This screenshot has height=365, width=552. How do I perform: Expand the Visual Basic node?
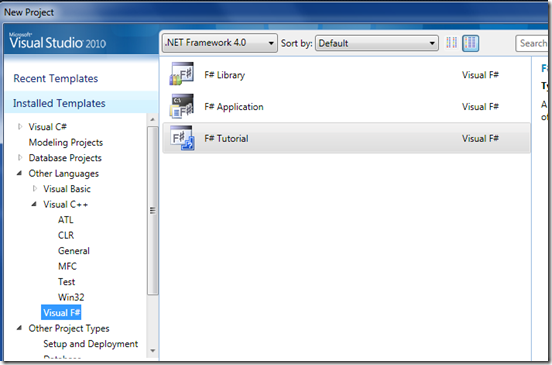35,188
